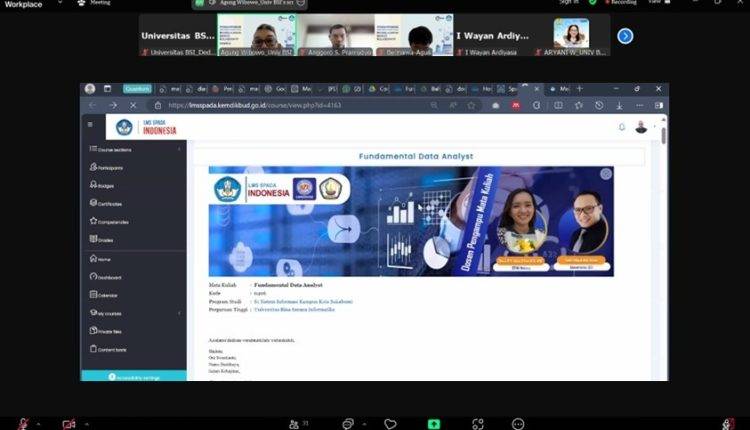Click green Share Screen button

434,424
